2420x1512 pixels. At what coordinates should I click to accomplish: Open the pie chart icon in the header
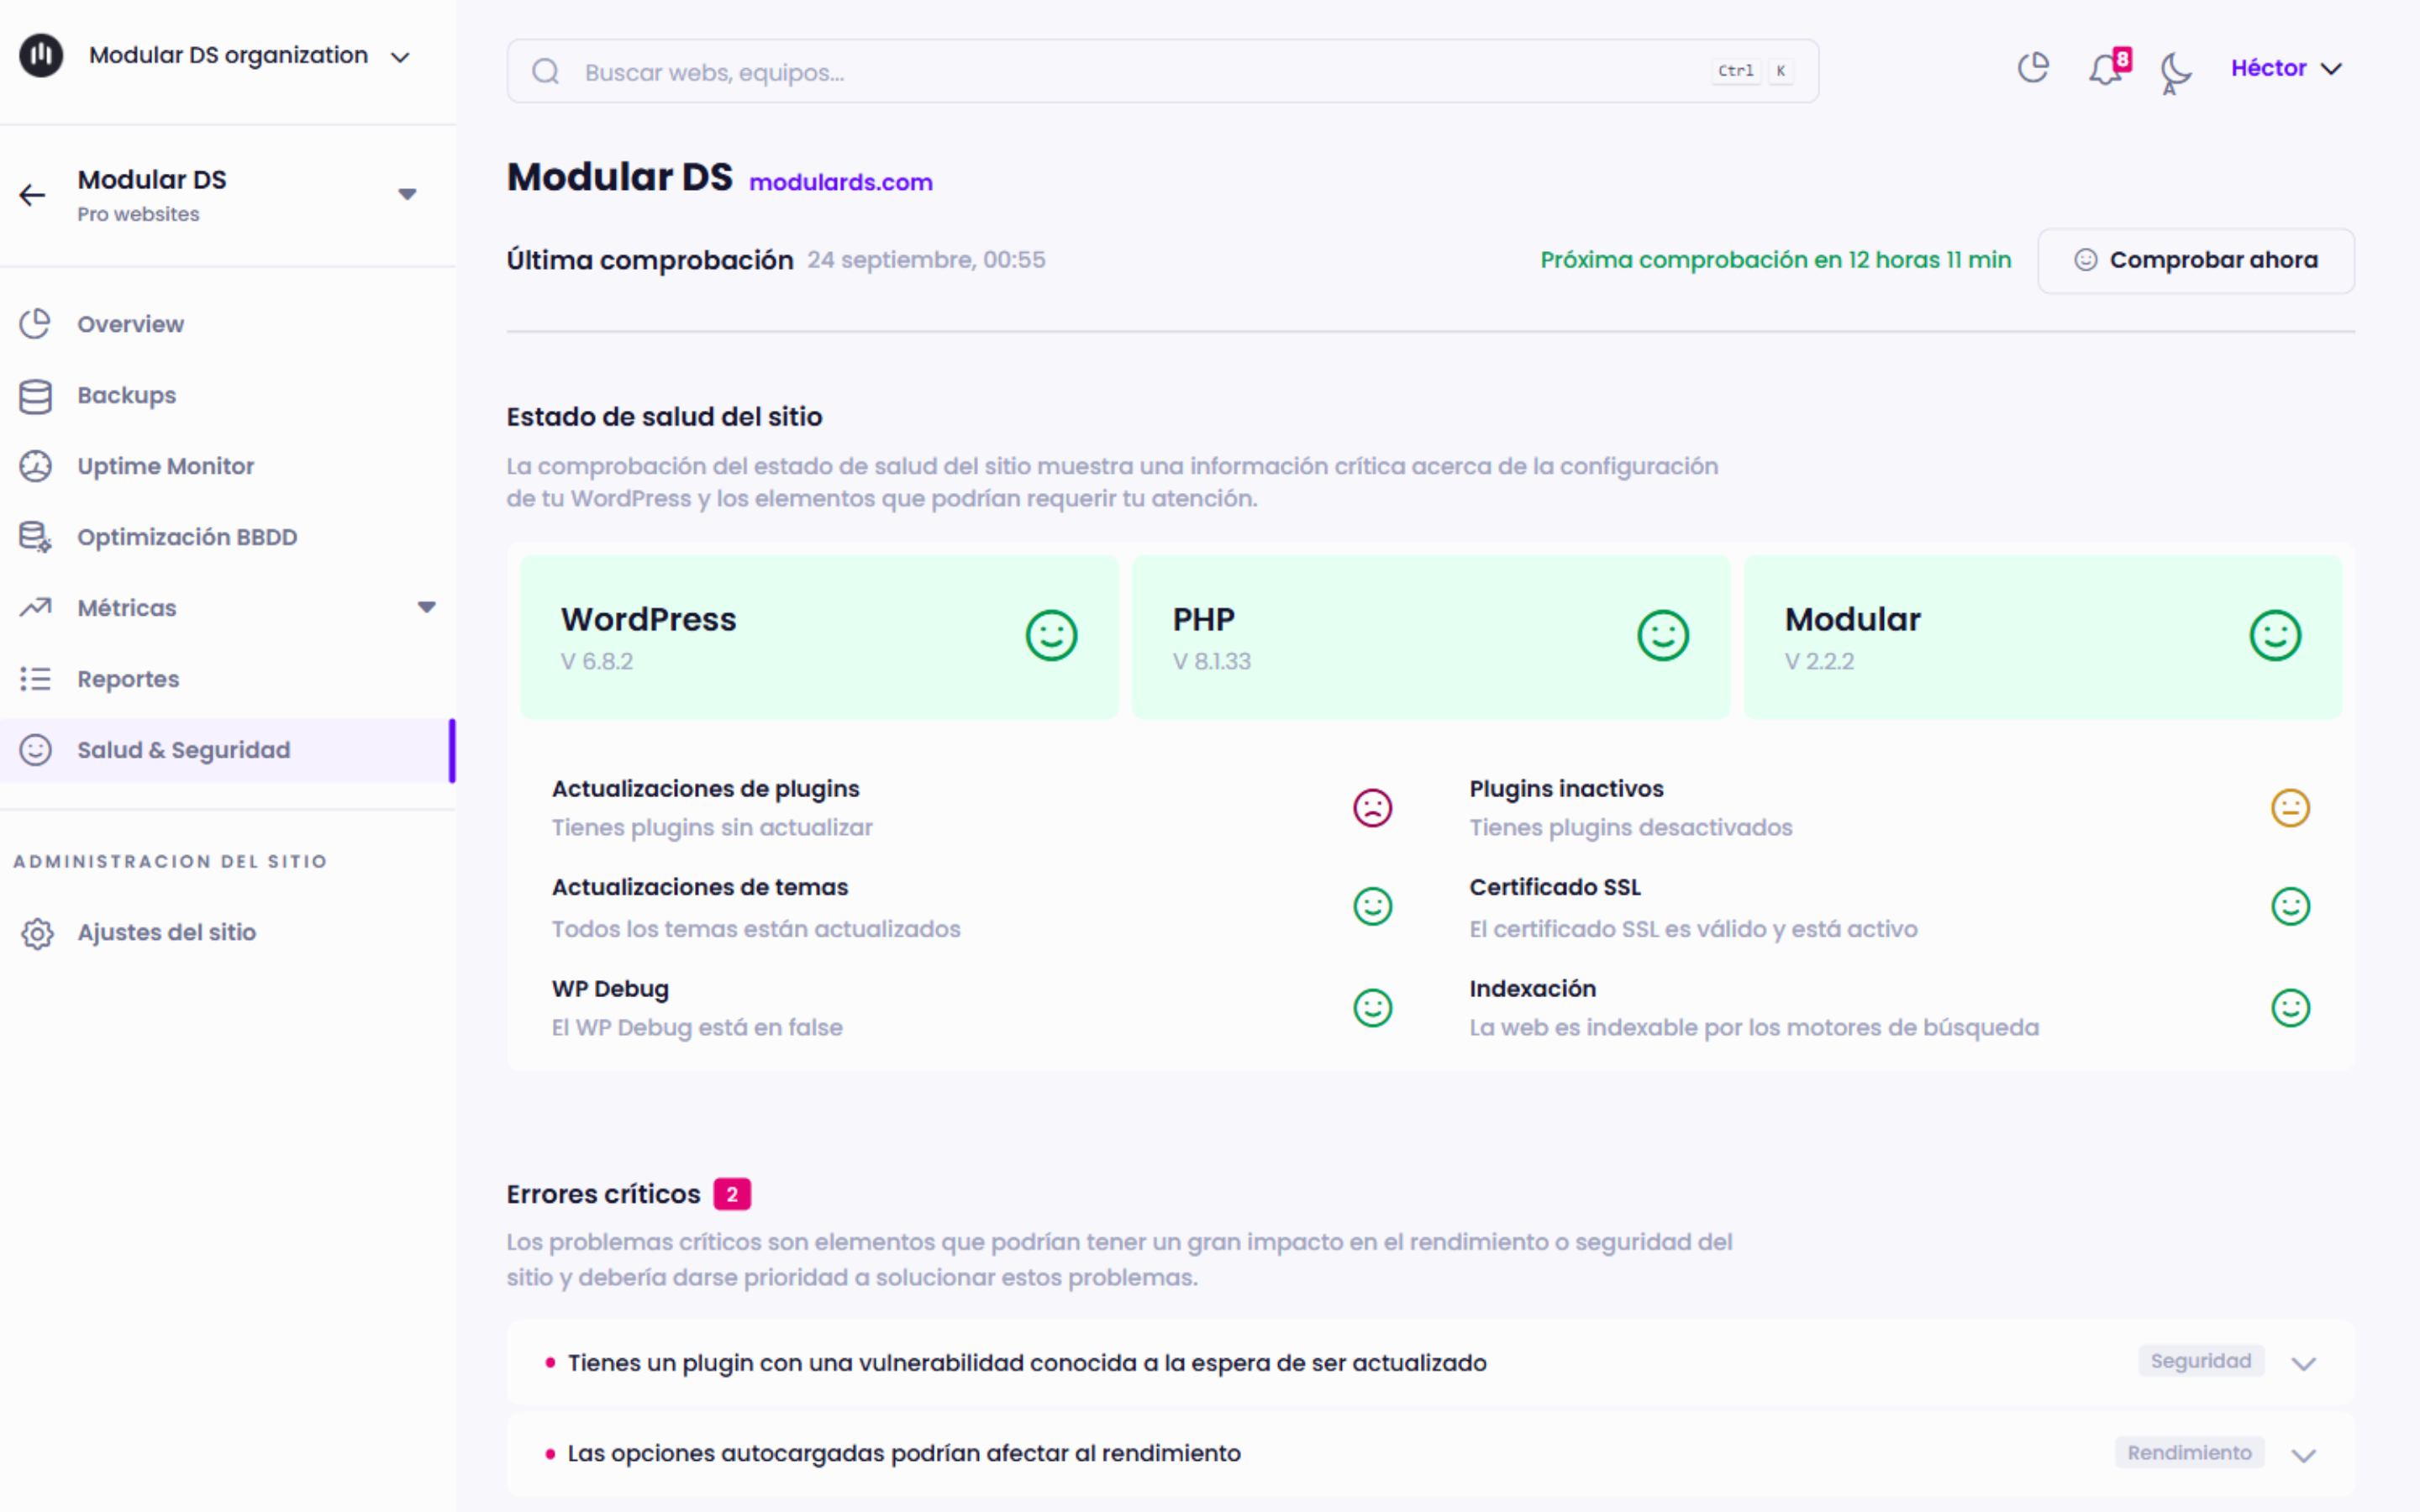[x=2033, y=68]
